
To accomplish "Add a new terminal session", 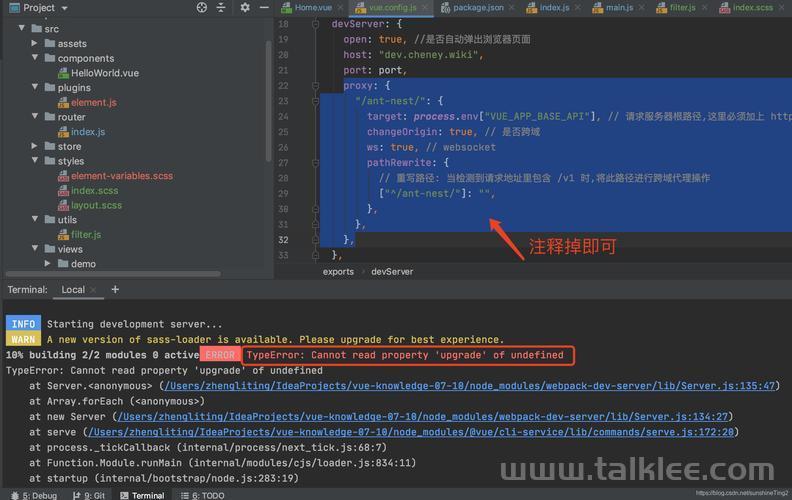I will coord(115,289).
